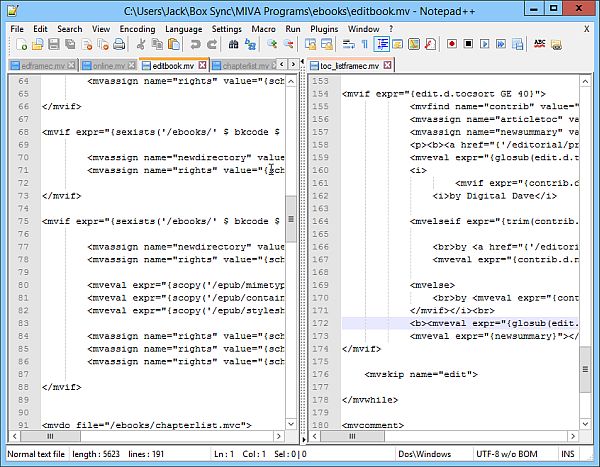
Task: Click the ABC spell-check toolbar icon
Action: coord(540,44)
